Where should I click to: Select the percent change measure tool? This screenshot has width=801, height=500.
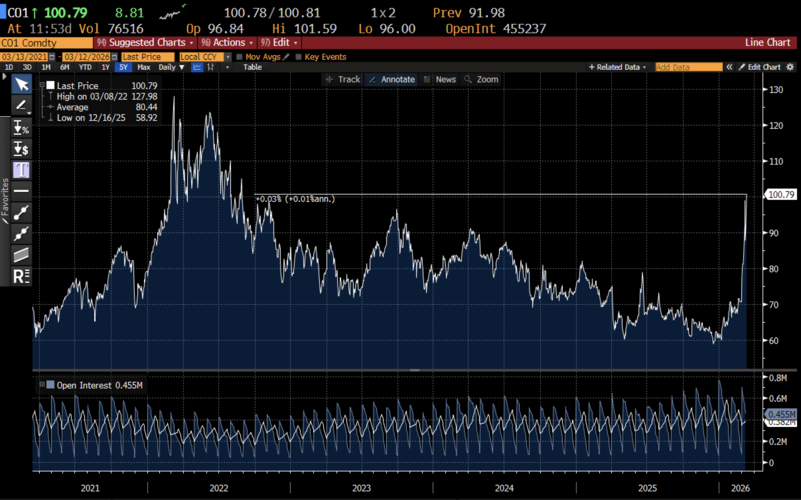pos(21,128)
